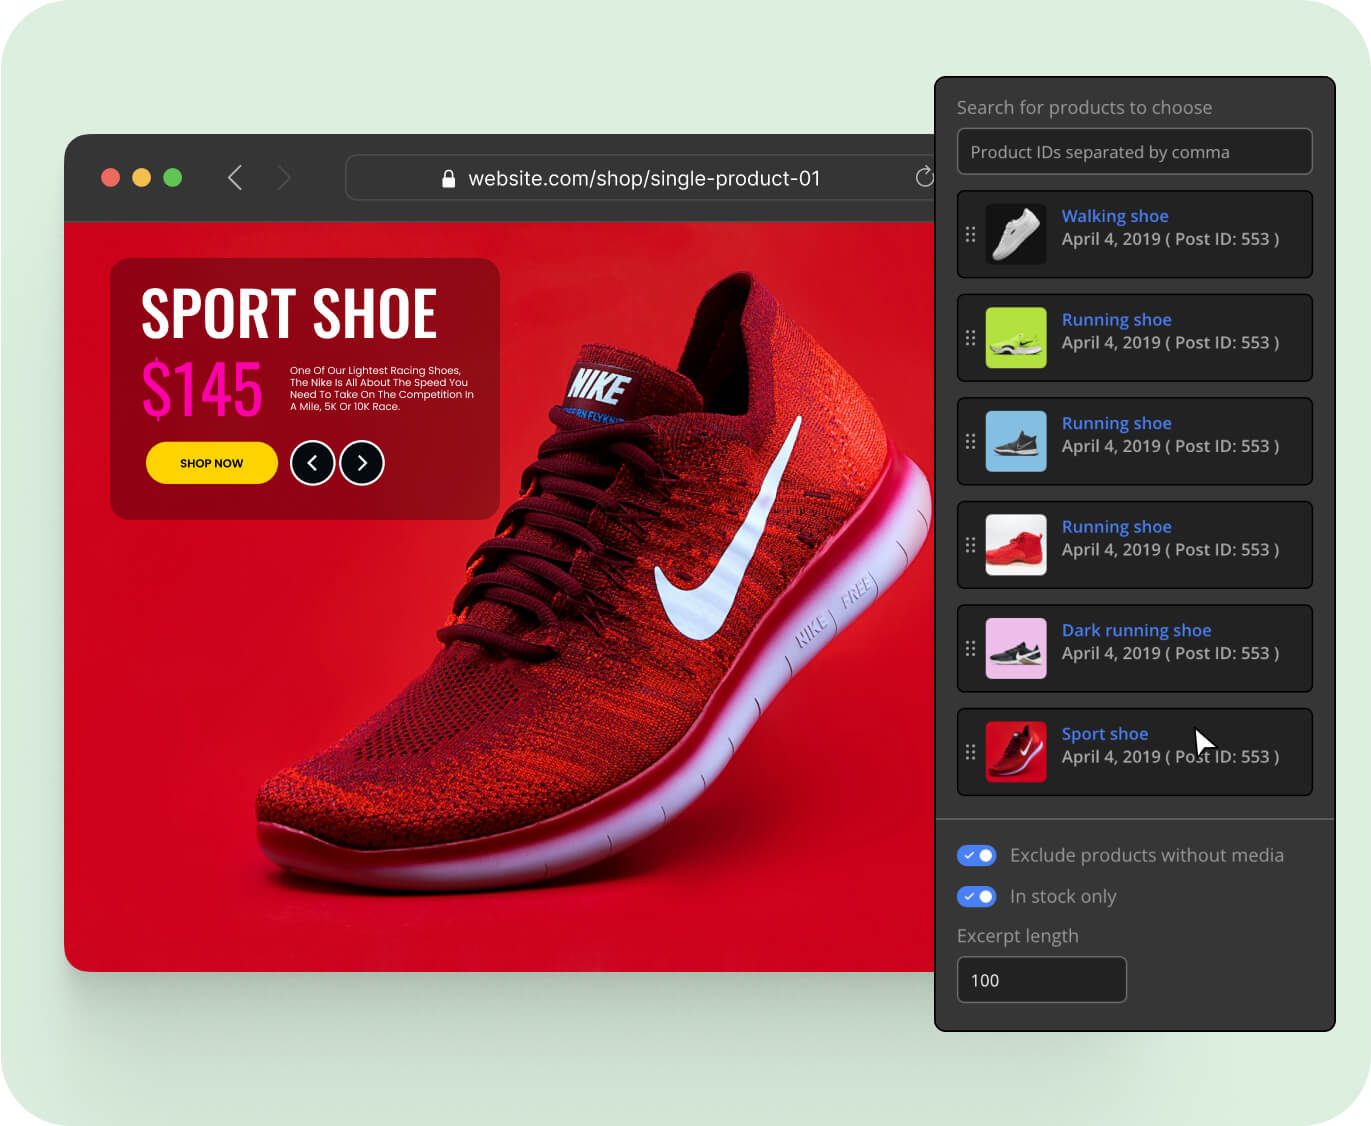Click the Search for products to choose label
Screen dimensions: 1371x1126
pyautogui.click(x=1084, y=107)
